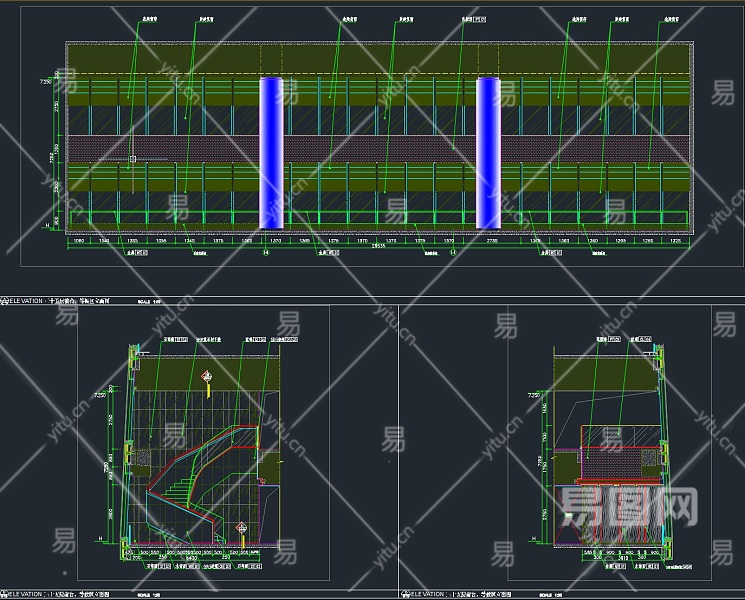Image resolution: width=745 pixels, height=600 pixels.
Task: Select the right blue column in top elevation
Action: [488, 152]
